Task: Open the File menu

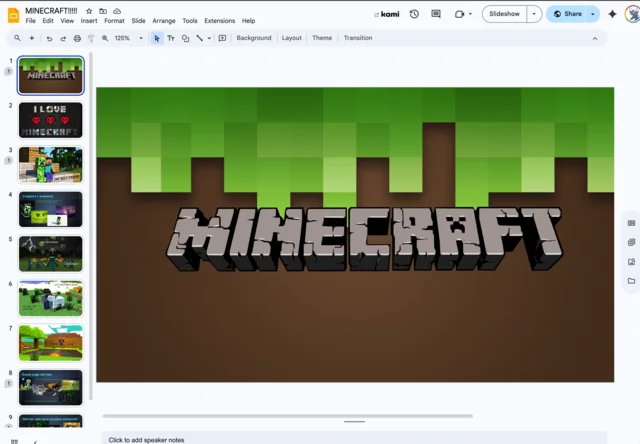Action: click(x=31, y=21)
